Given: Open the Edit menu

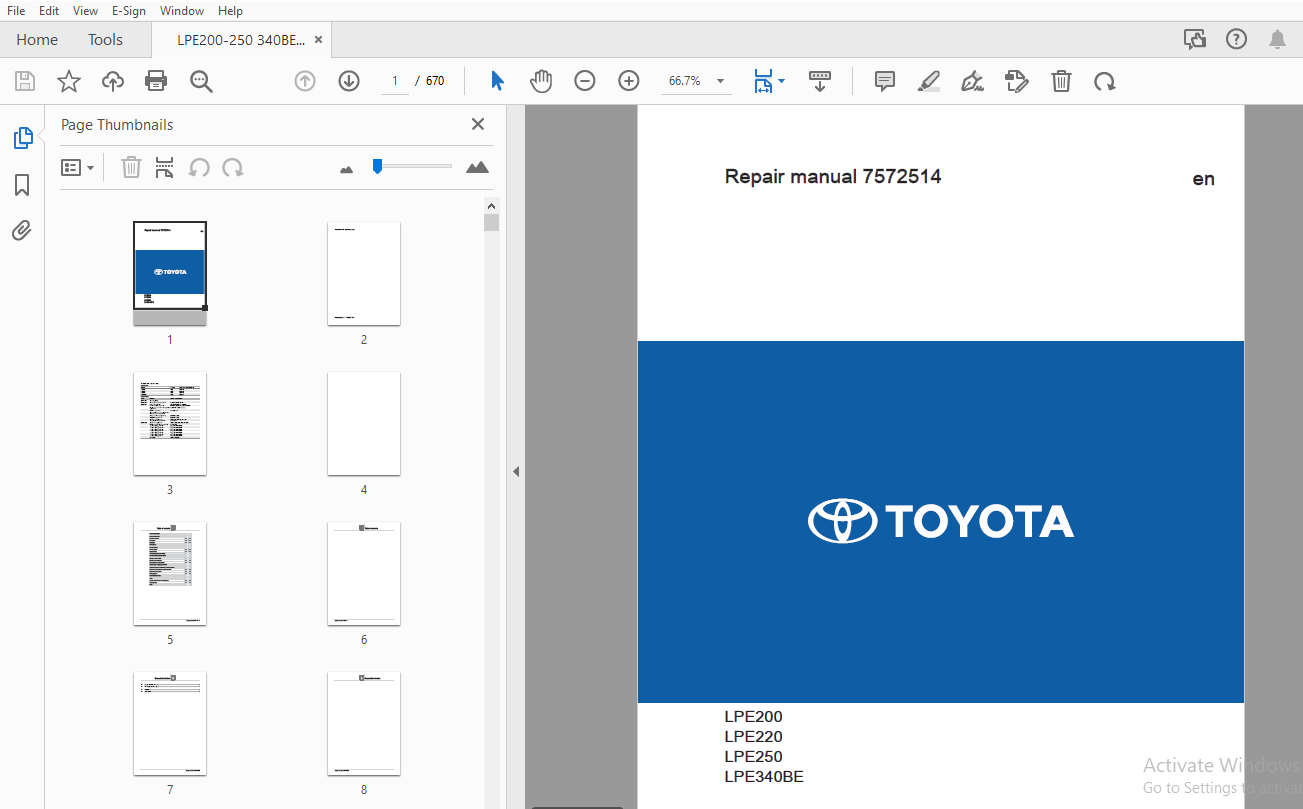Looking at the screenshot, I should 49,10.
